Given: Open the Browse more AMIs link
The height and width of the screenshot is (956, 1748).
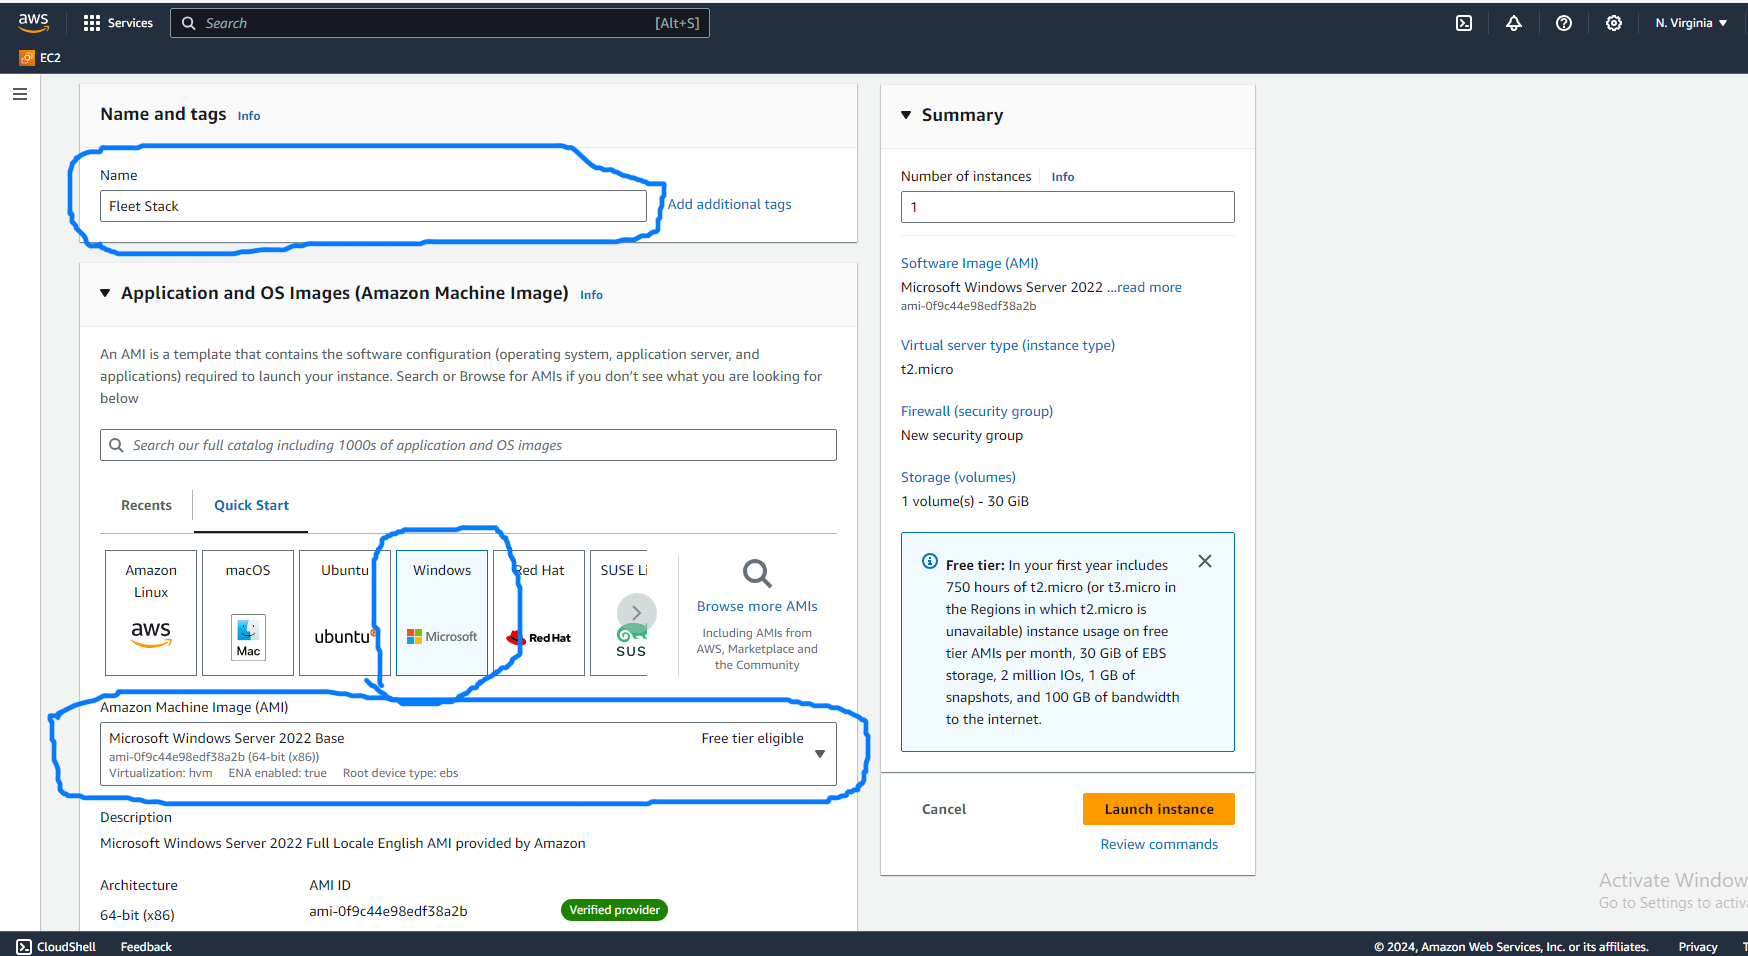Looking at the screenshot, I should point(757,606).
